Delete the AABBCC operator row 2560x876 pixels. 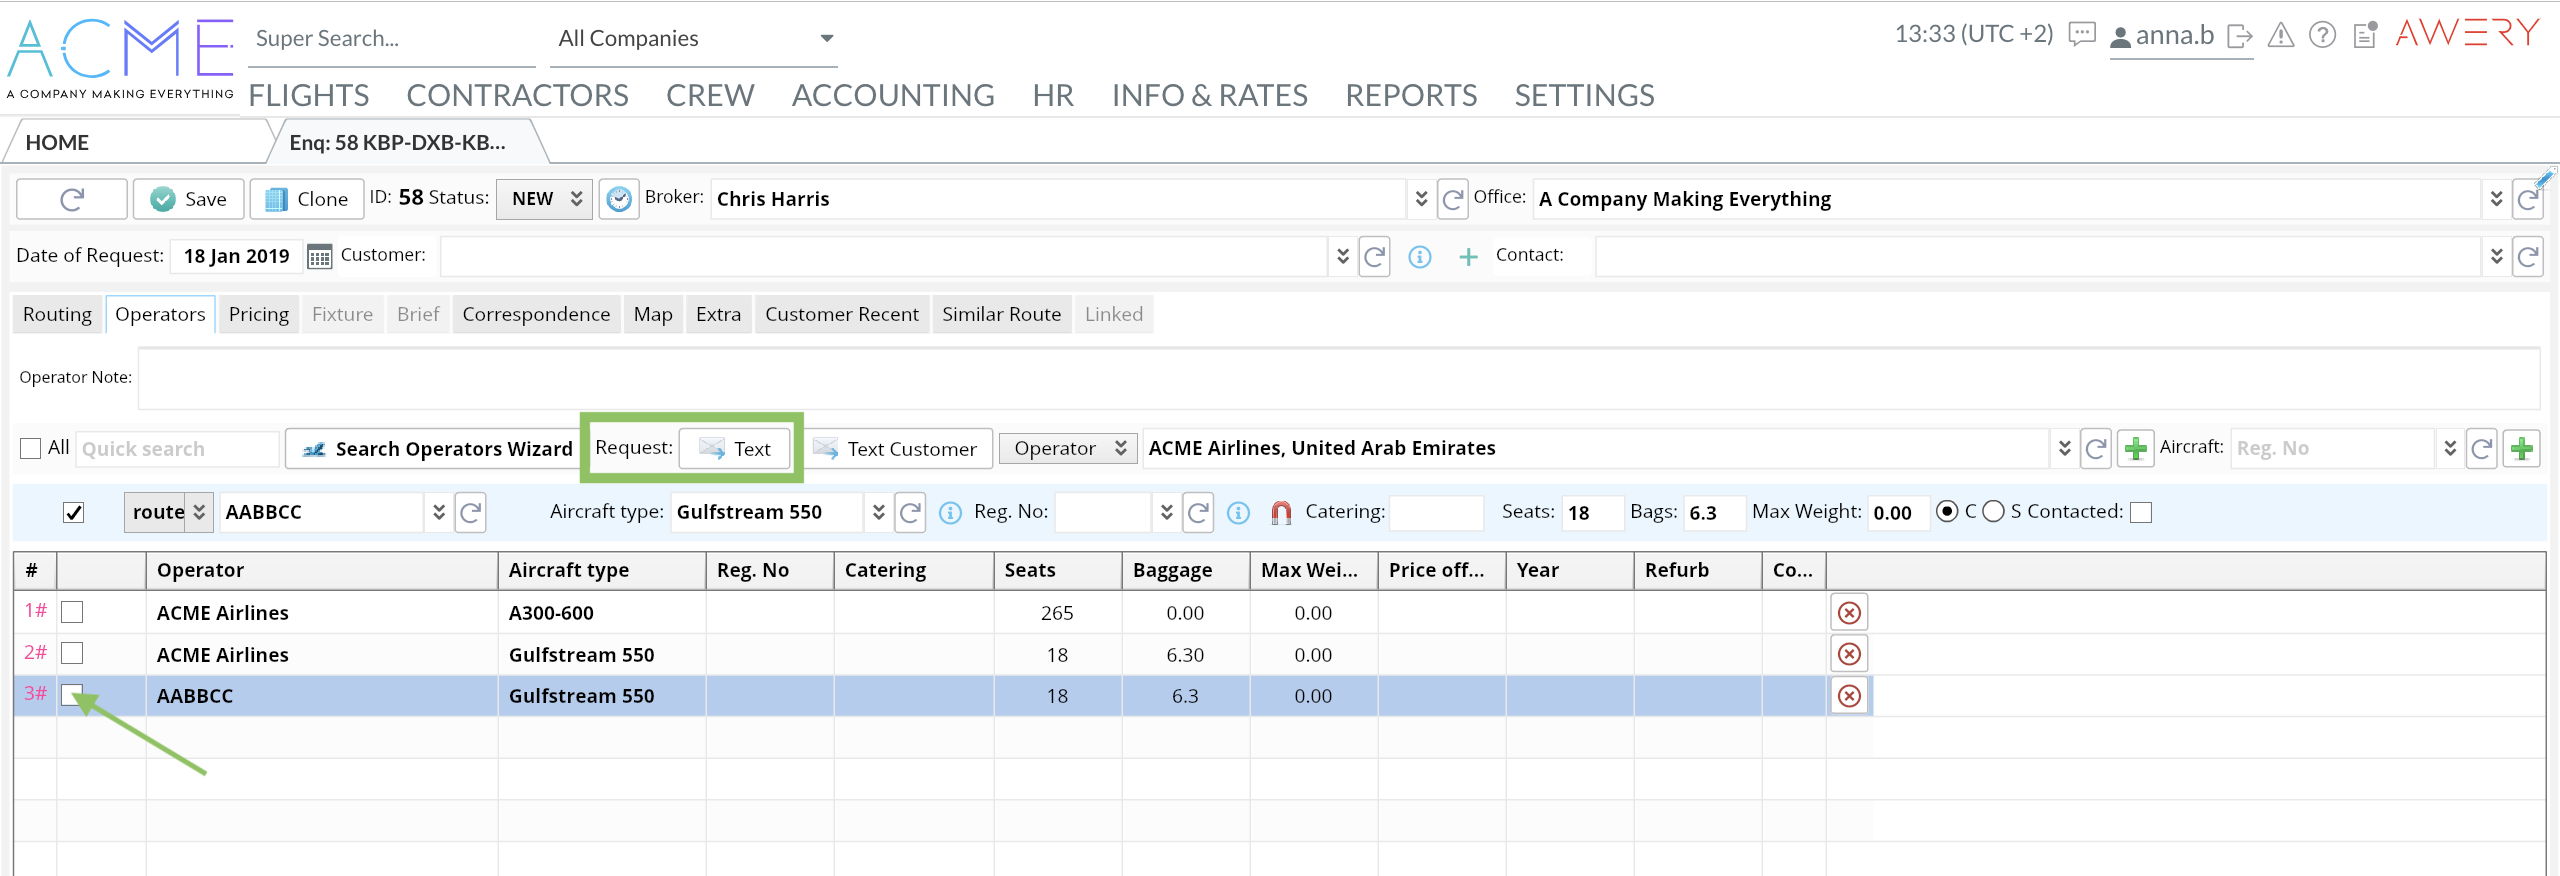click(1849, 696)
